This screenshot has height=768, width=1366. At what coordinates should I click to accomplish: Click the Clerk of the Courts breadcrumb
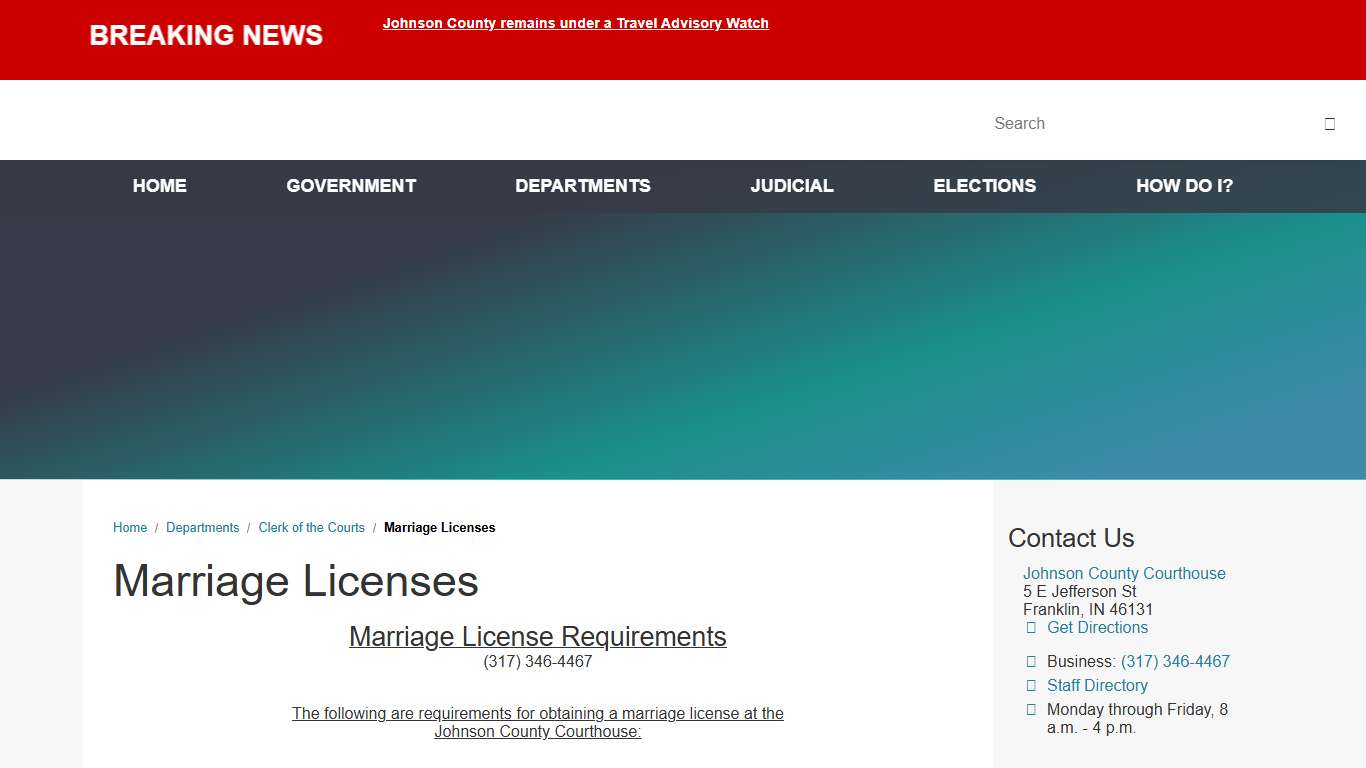click(x=311, y=527)
